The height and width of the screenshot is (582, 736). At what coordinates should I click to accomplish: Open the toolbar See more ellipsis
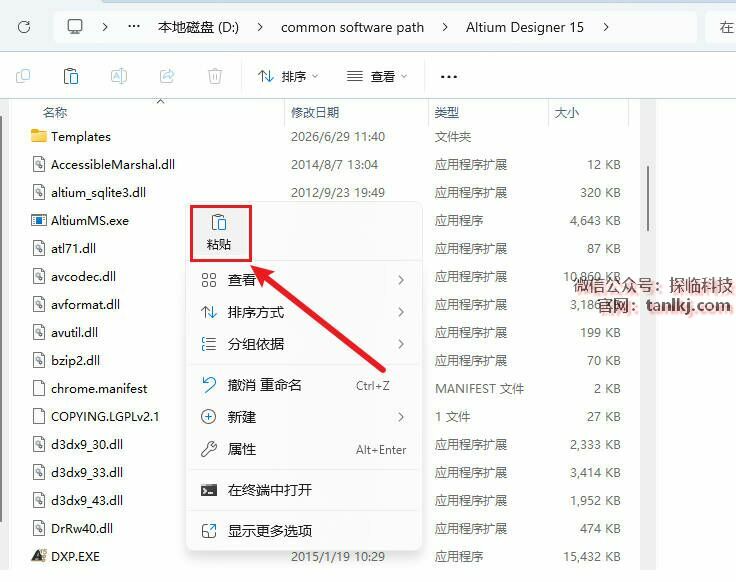(449, 77)
